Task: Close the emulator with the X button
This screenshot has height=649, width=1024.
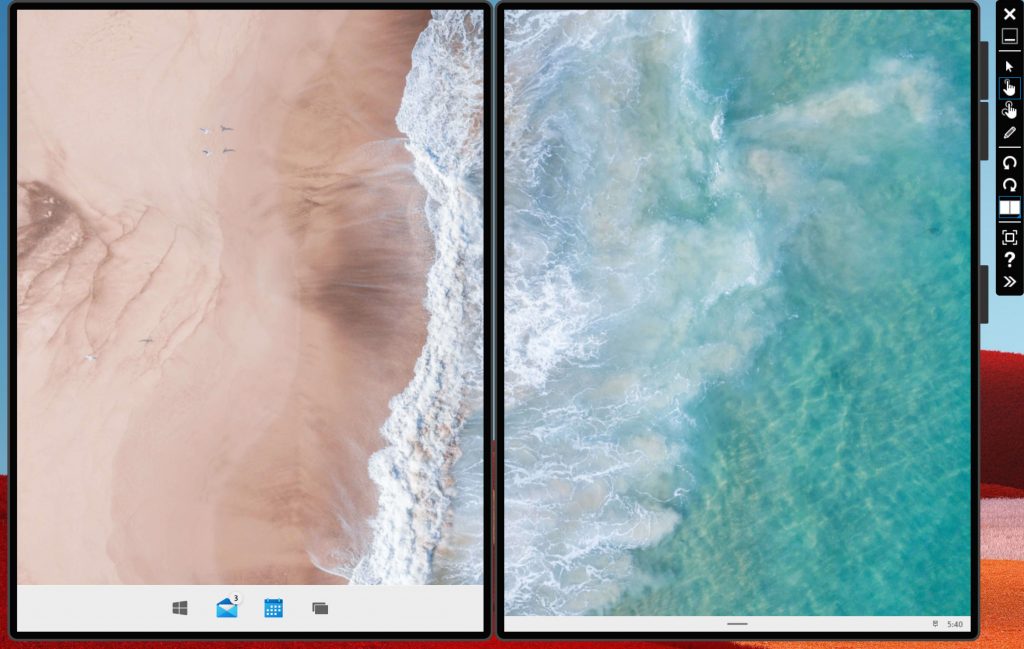Action: pos(1009,15)
